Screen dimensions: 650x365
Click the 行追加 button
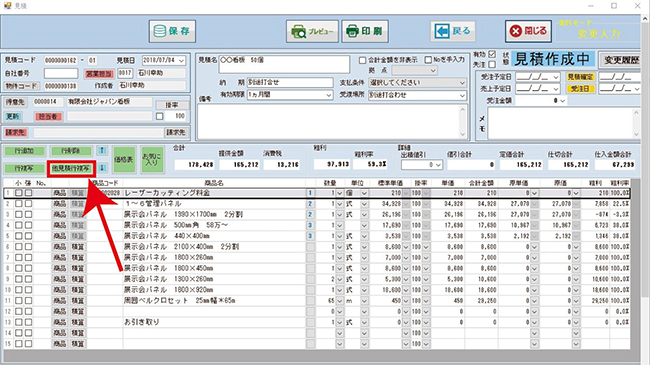24,151
